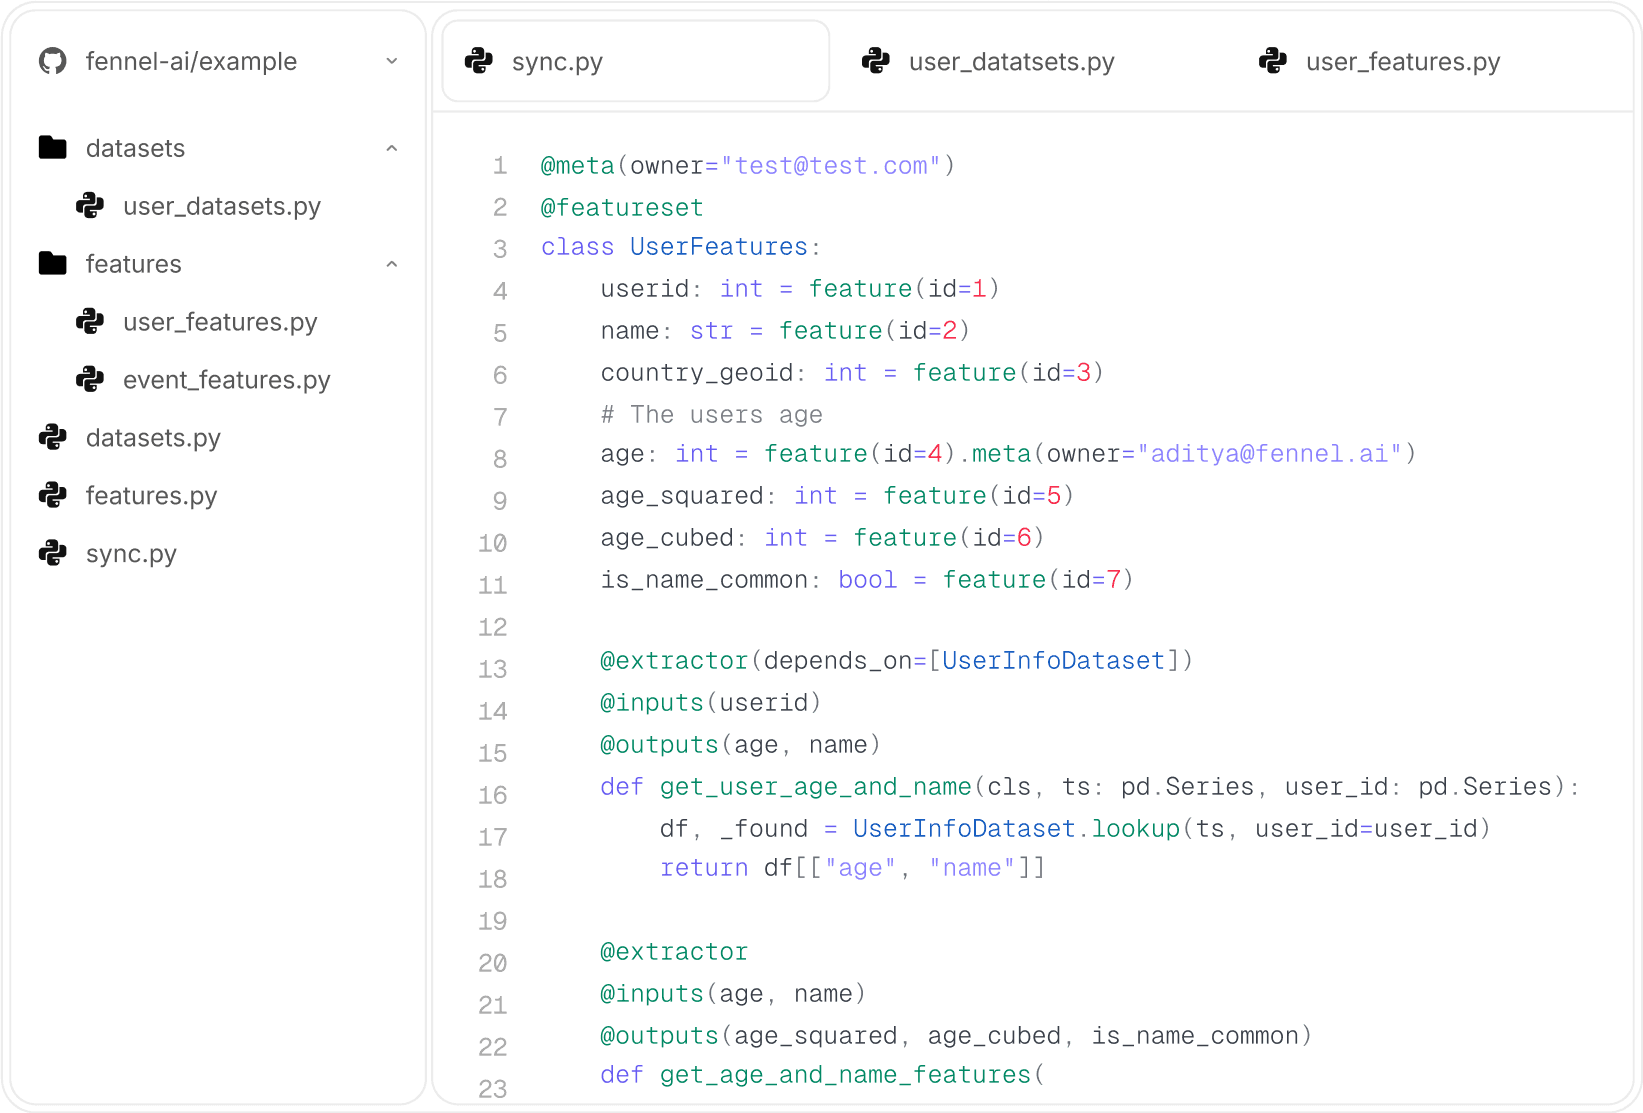Collapse the datasets folder chevron

(x=391, y=149)
